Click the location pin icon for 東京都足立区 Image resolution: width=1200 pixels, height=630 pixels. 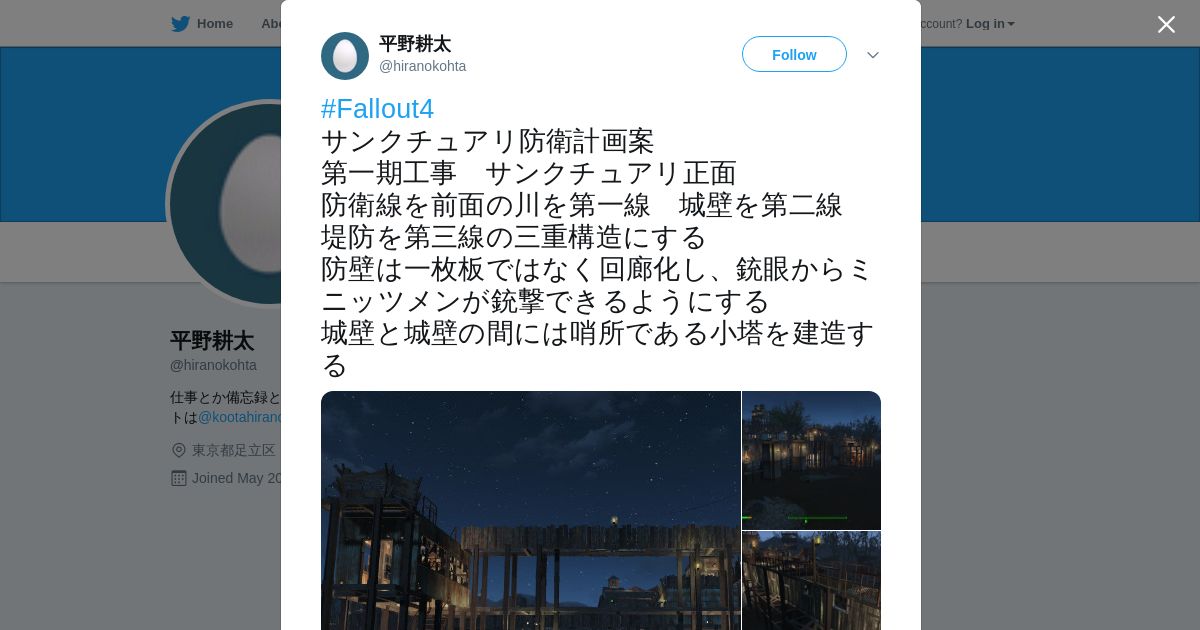(x=179, y=450)
